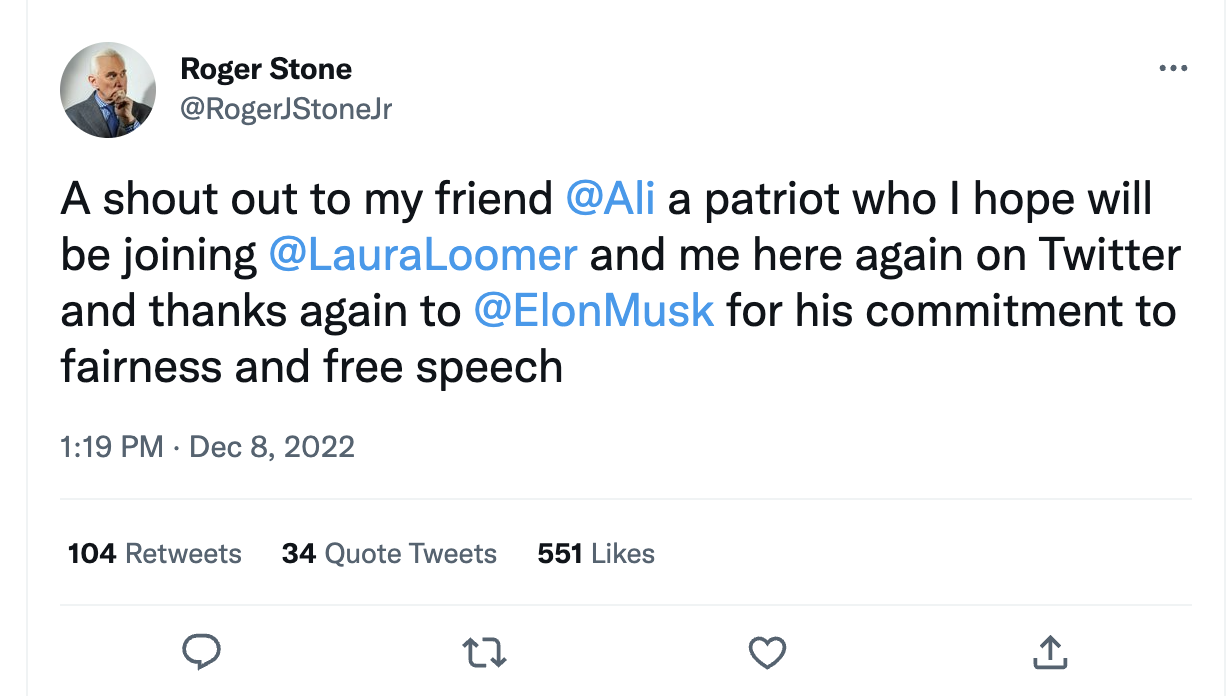Click the word "patriot" in the tweet

(x=770, y=199)
